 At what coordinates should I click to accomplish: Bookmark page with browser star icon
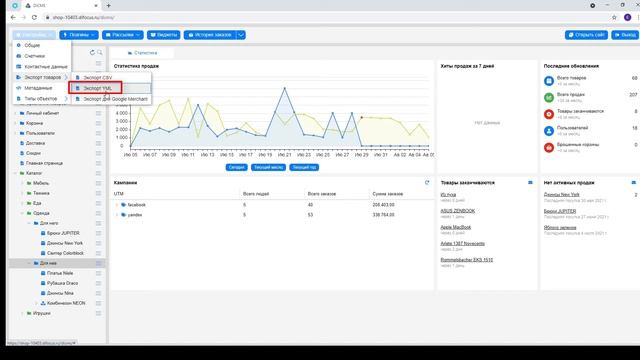pyautogui.click(x=614, y=18)
